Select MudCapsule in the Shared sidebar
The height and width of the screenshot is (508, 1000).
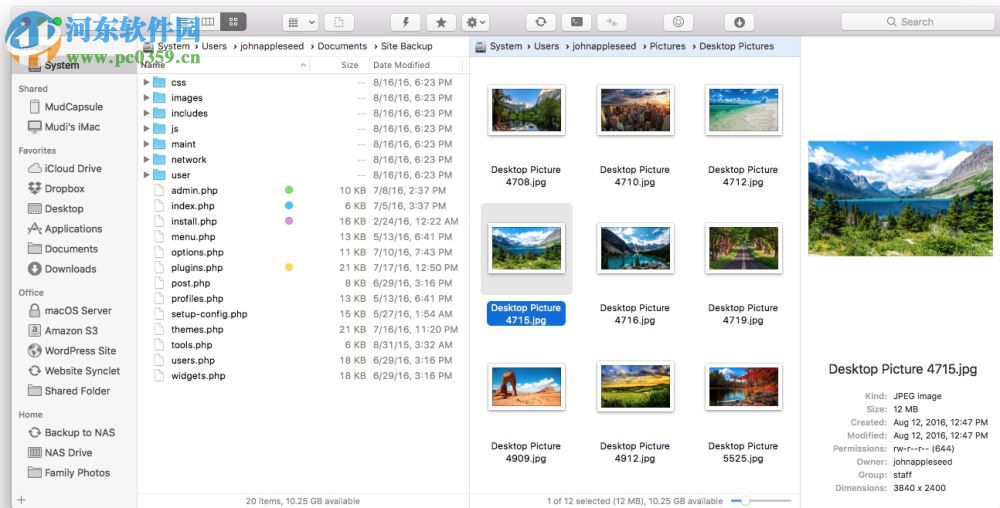(66, 106)
